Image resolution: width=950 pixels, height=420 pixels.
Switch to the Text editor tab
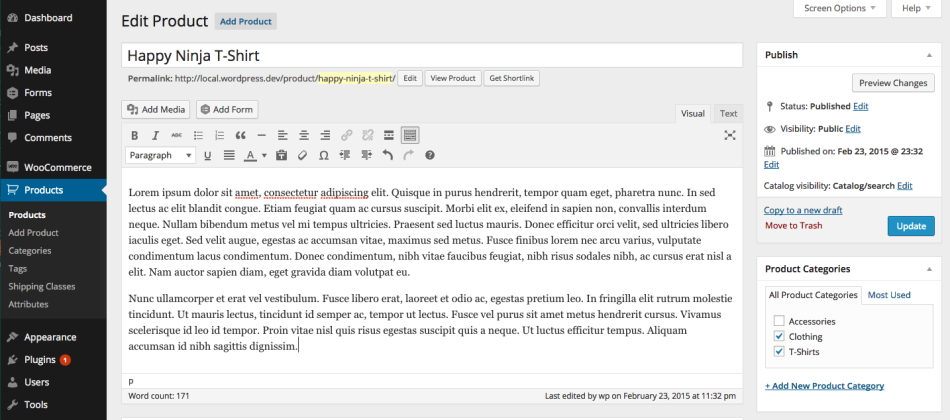(728, 114)
